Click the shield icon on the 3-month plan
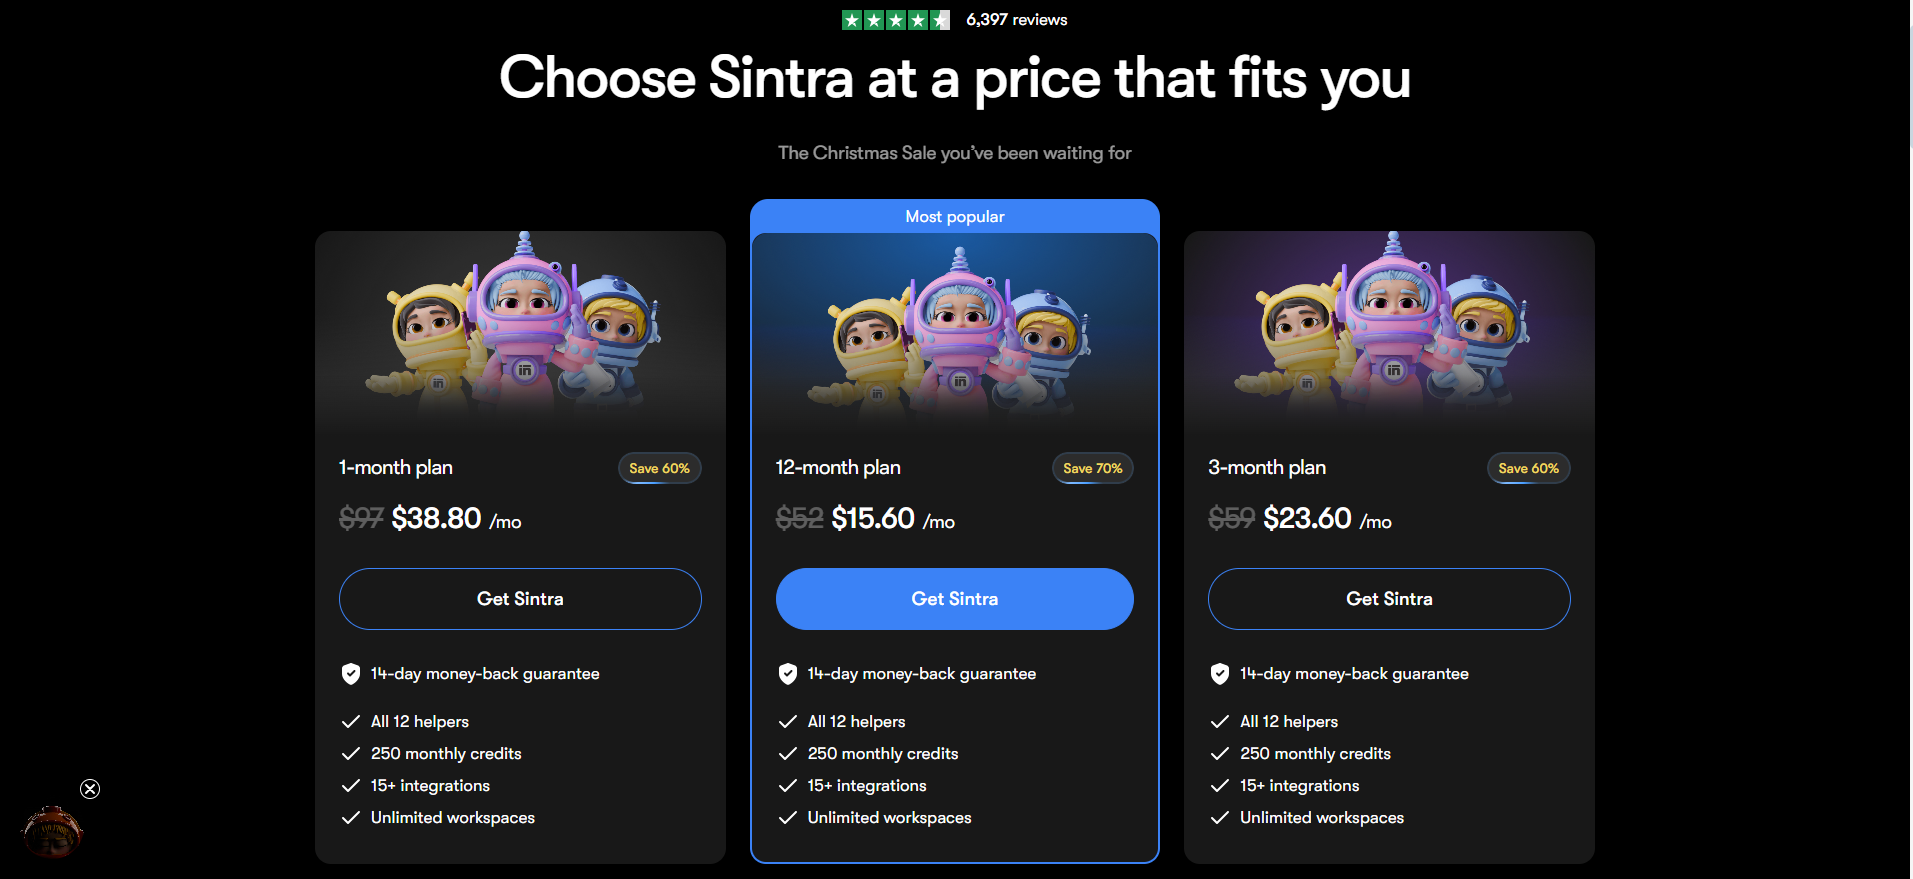 (x=1220, y=674)
